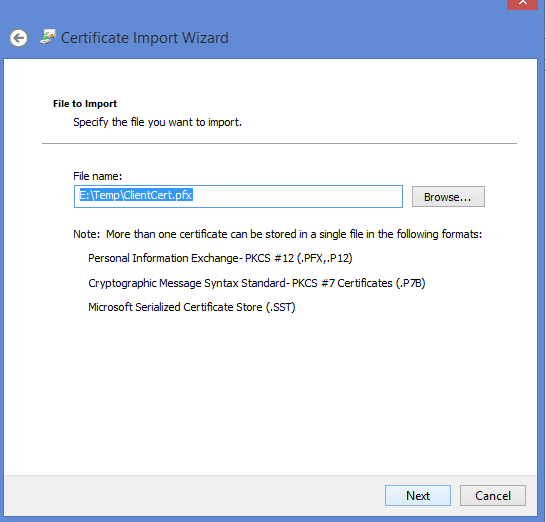
Task: Click the Cryptographic Message Syntax PKCS #7 line
Action: [257, 283]
